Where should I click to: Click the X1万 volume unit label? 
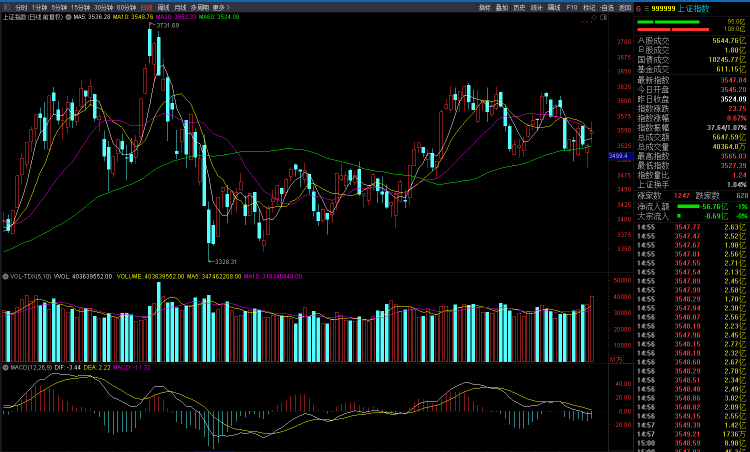616,359
